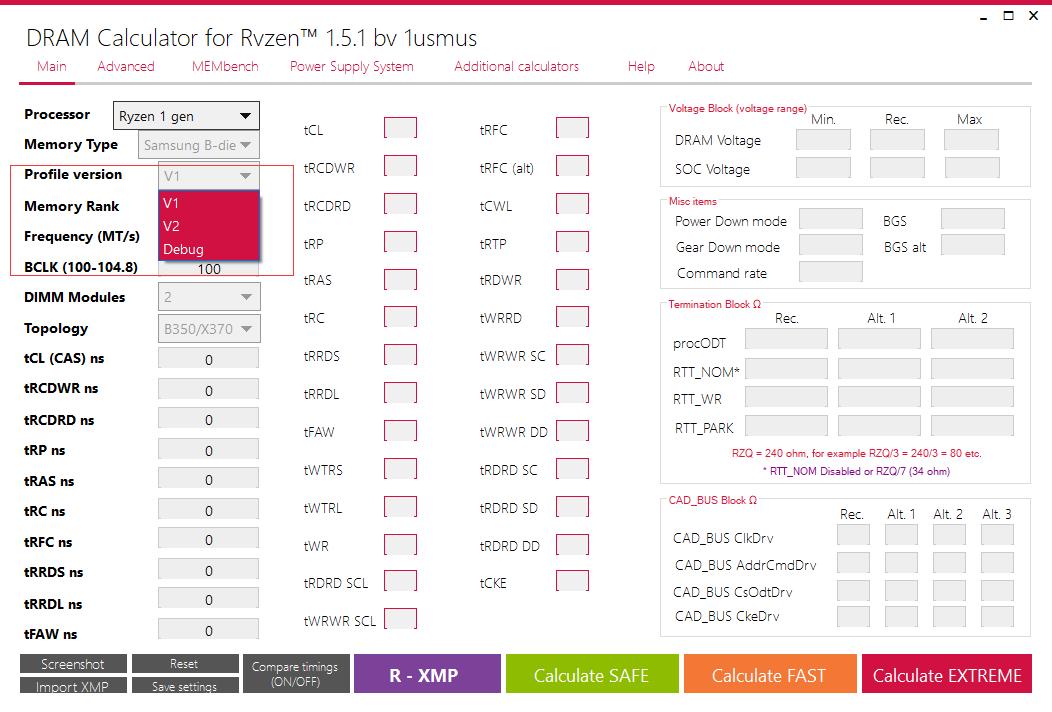1052x712 pixels.
Task: Click the BCLK value input field
Action: [209, 269]
